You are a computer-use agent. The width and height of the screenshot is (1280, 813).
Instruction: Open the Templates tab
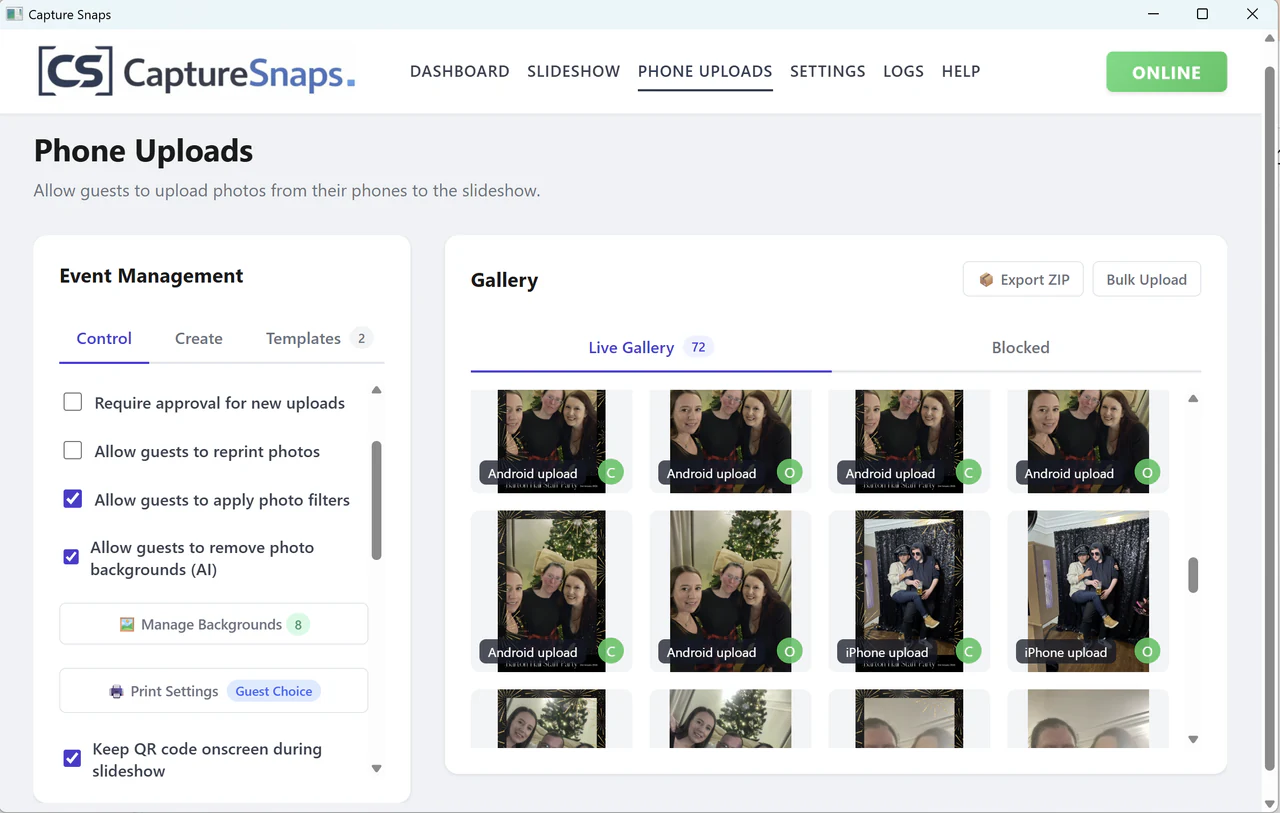coord(319,338)
